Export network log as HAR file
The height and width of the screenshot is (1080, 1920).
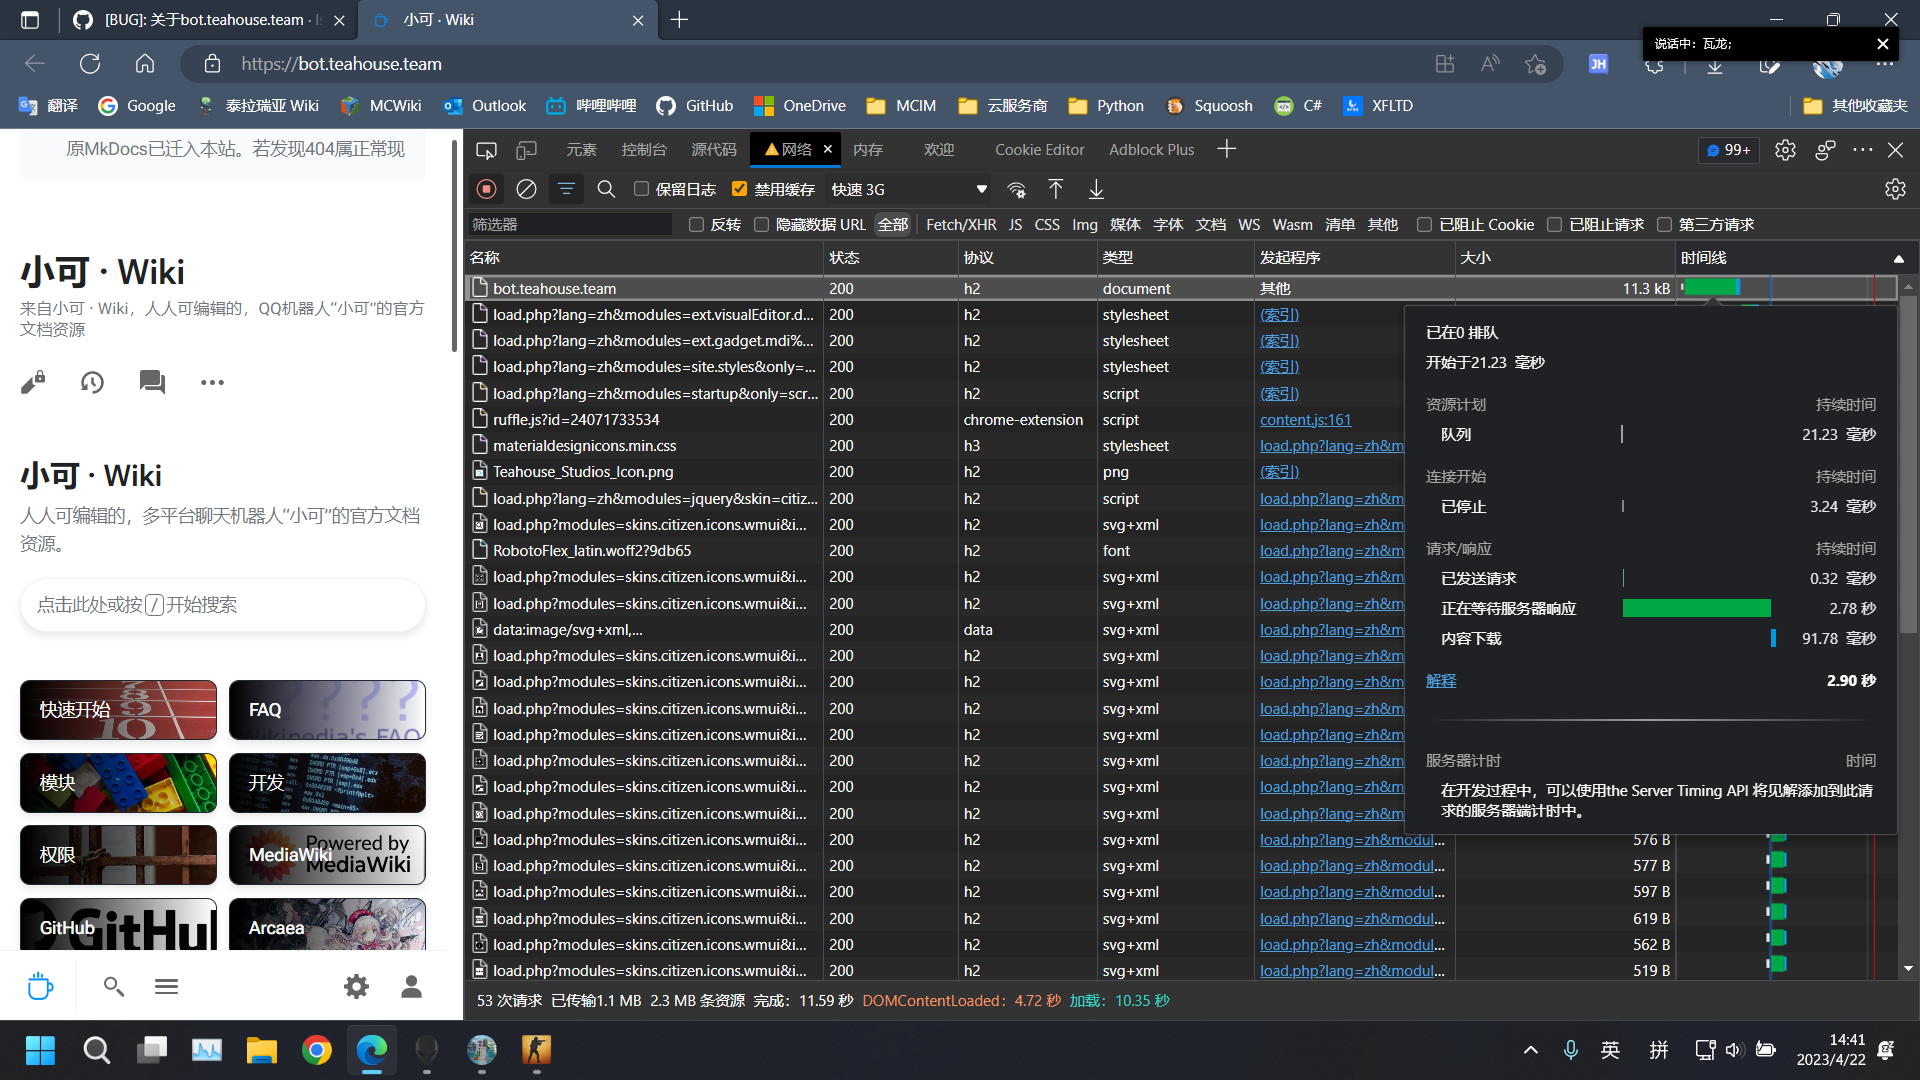[1095, 189]
